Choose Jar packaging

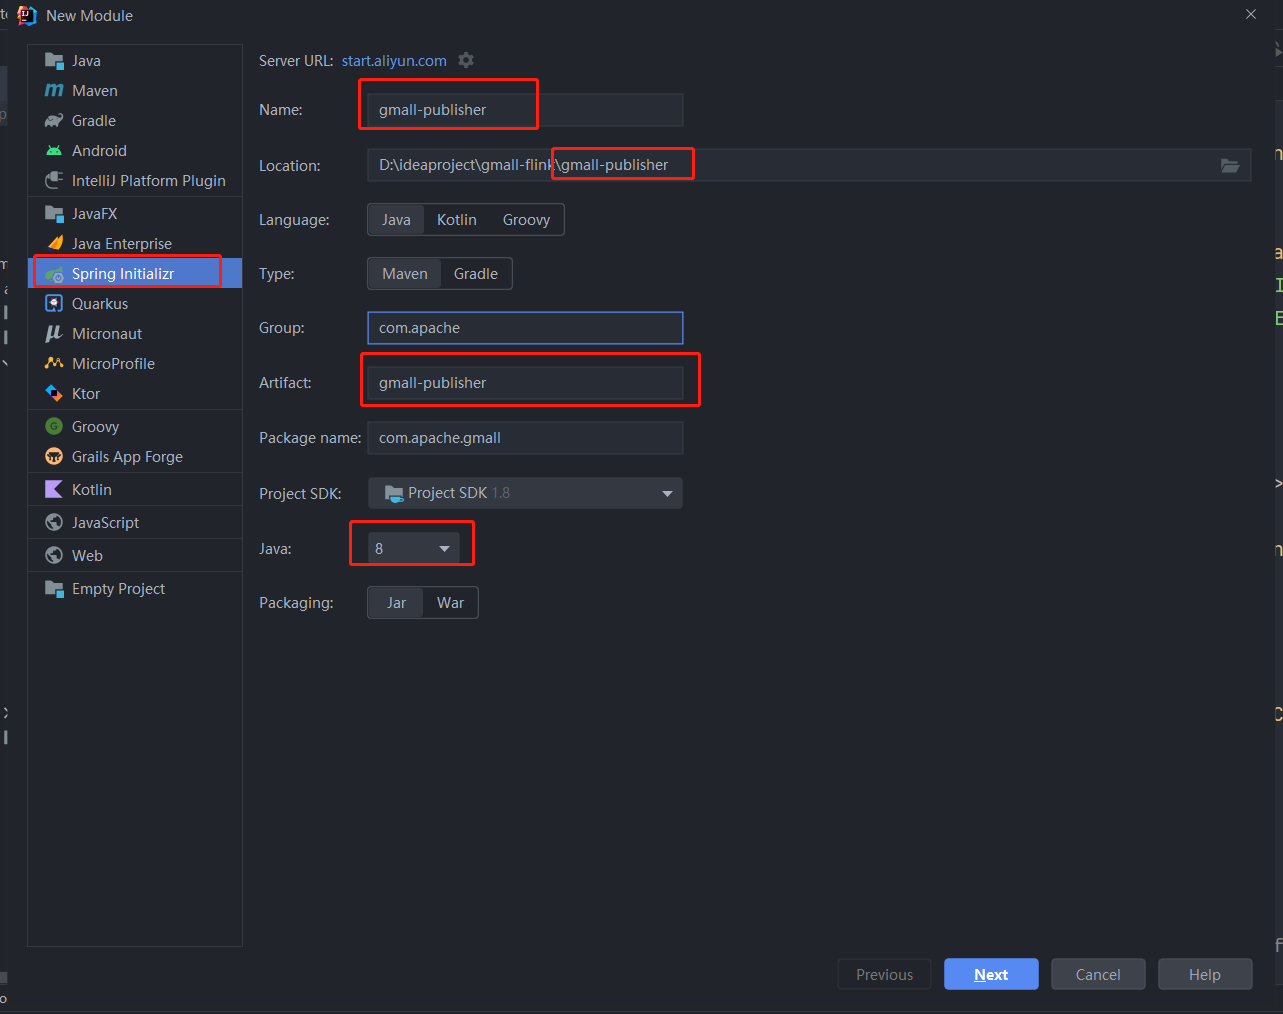tap(396, 603)
